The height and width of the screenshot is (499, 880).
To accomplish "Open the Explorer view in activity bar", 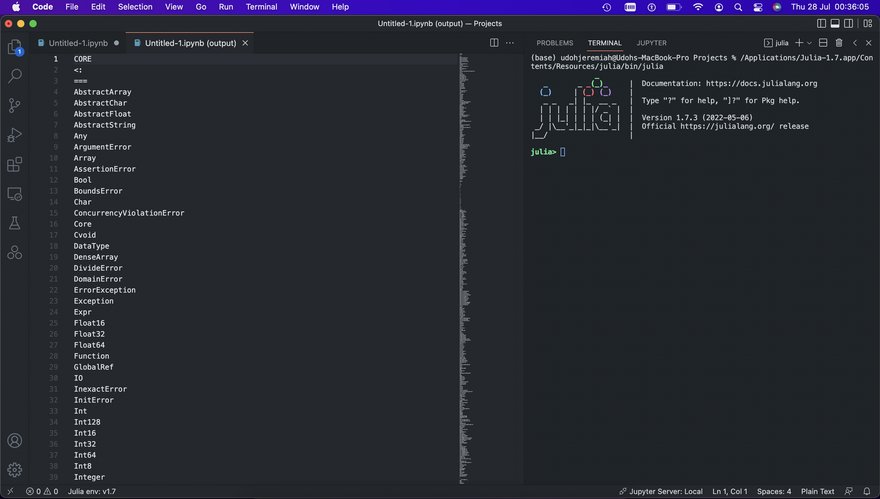I will [15, 47].
